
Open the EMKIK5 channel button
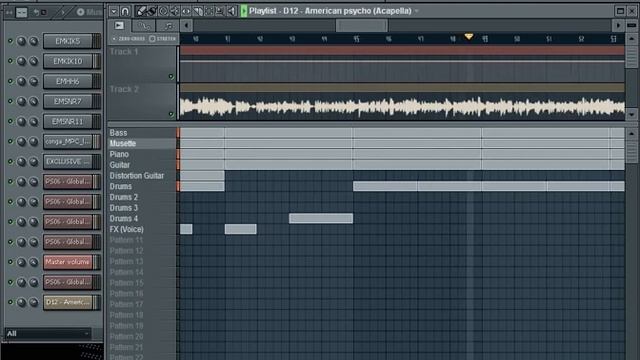point(68,41)
